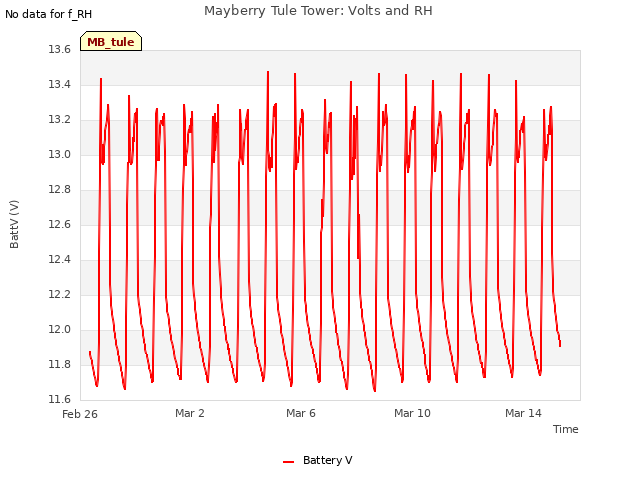This screenshot has width=640, height=480.
Task: Click the Feb 26 x-axis tick label
Action: 80,414
